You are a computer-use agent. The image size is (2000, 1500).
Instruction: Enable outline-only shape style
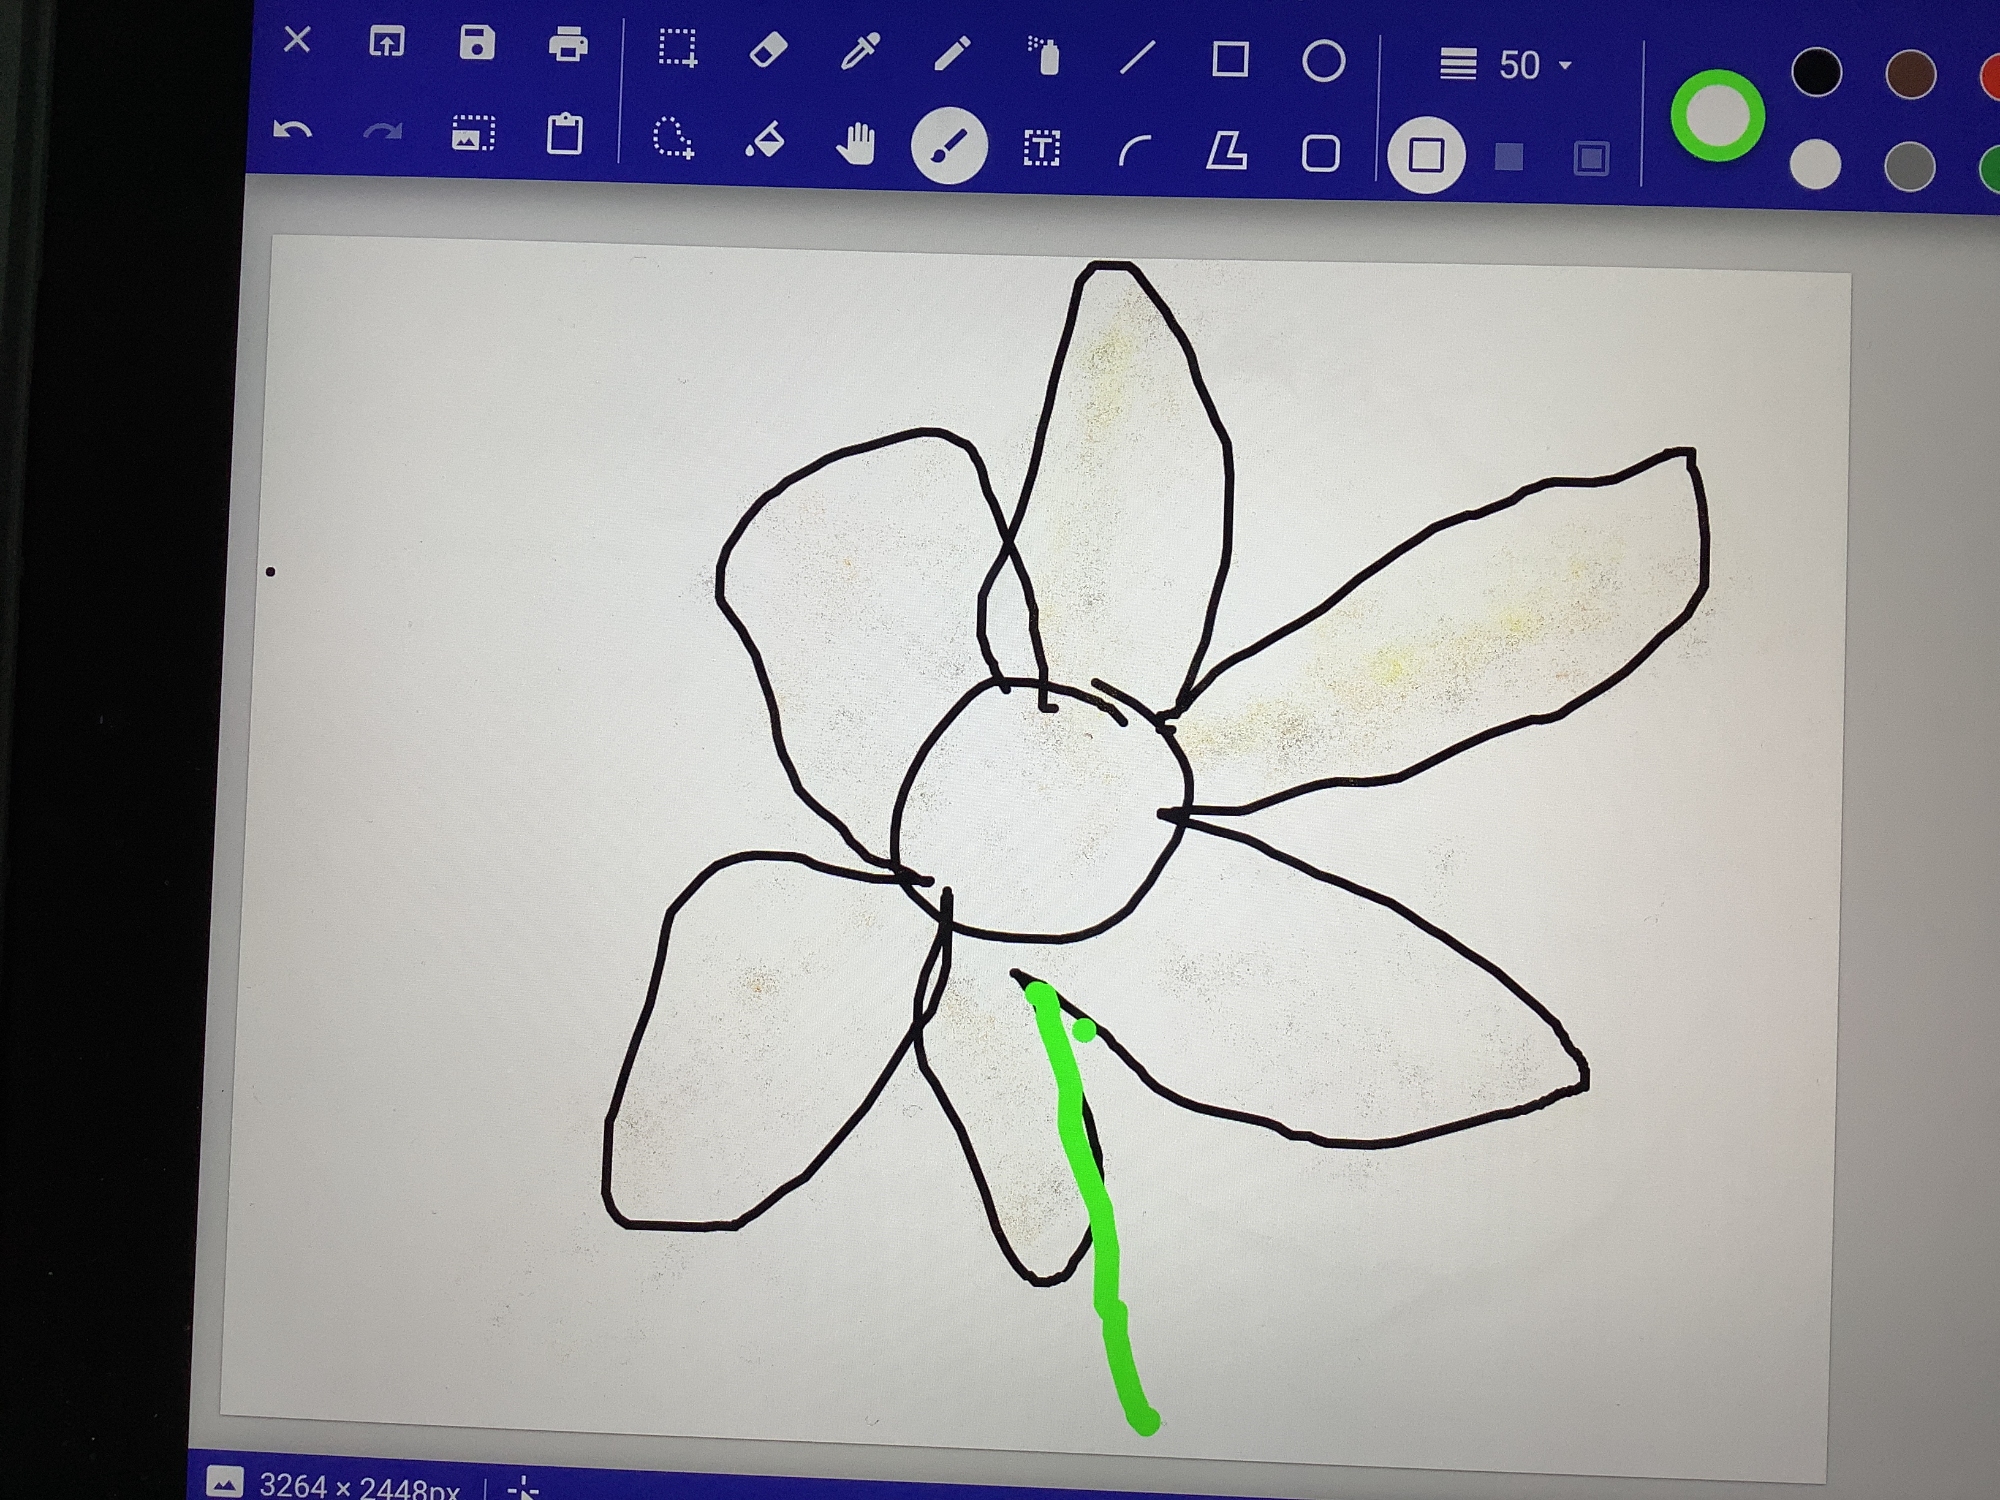pos(1425,155)
